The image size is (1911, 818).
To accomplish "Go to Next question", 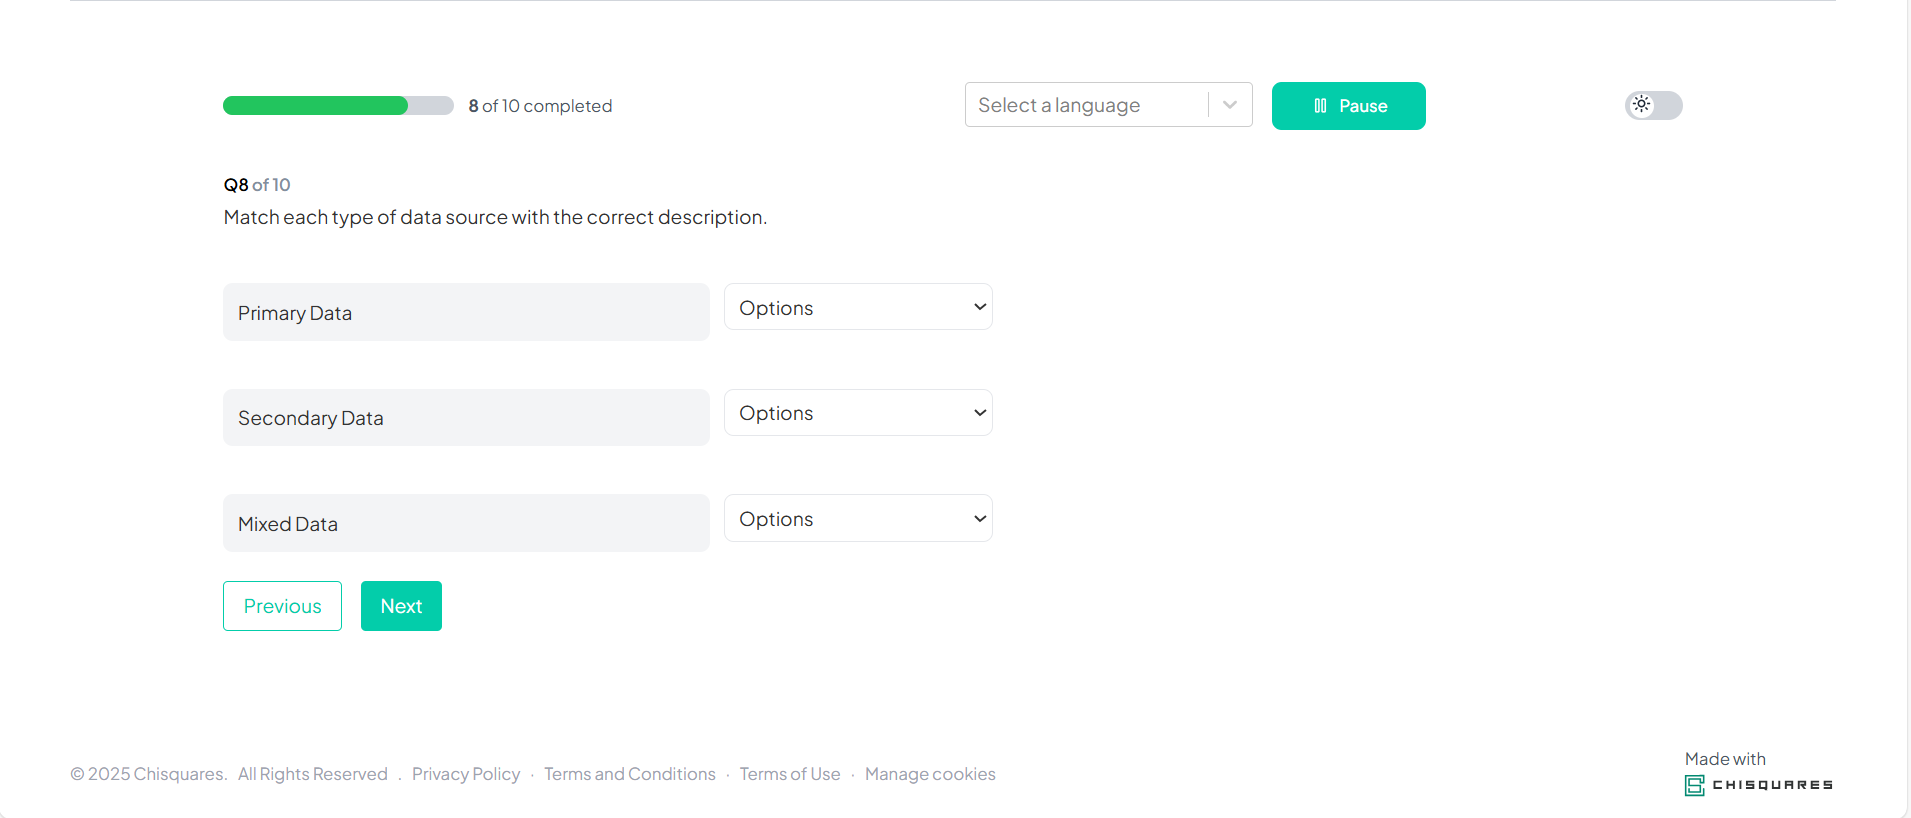I will 401,606.
